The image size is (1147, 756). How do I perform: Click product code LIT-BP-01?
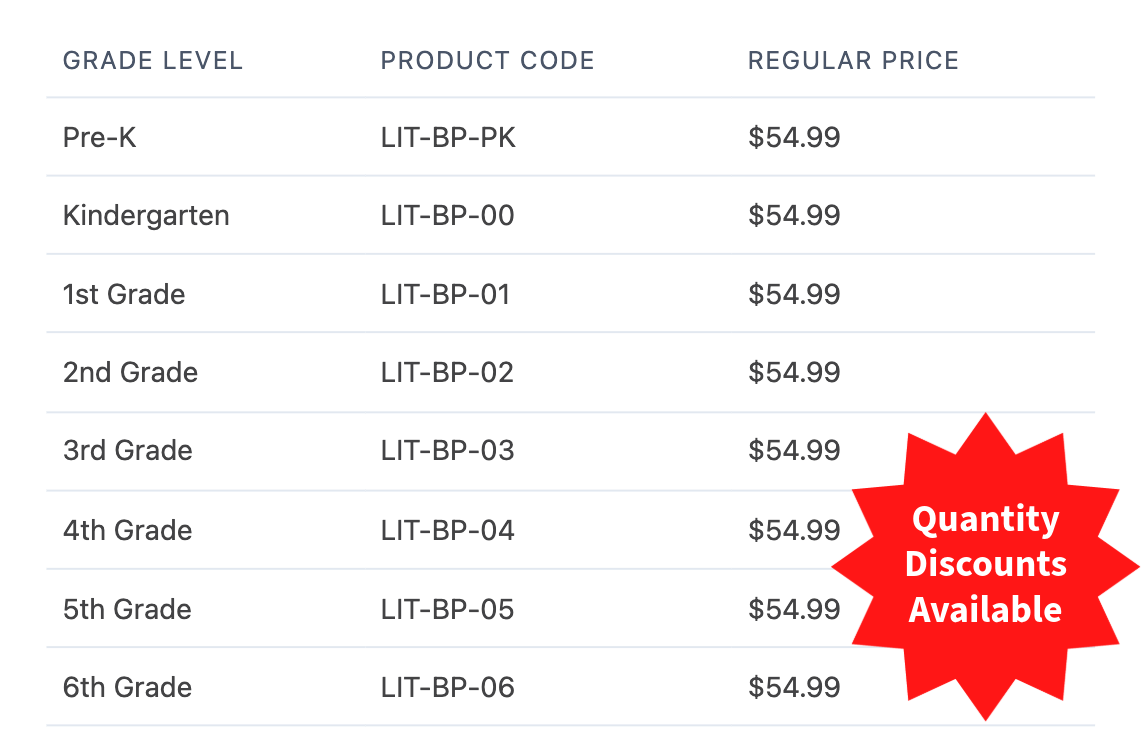point(445,294)
